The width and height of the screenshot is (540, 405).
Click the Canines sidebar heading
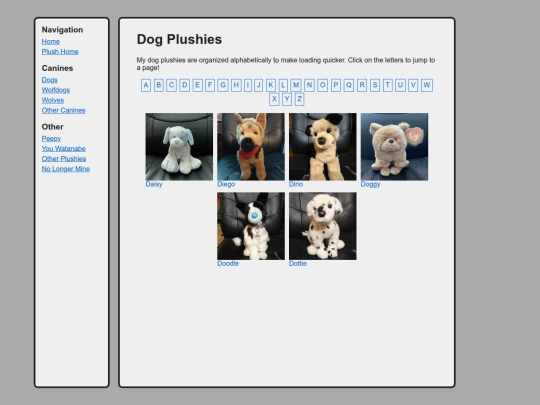(x=58, y=68)
